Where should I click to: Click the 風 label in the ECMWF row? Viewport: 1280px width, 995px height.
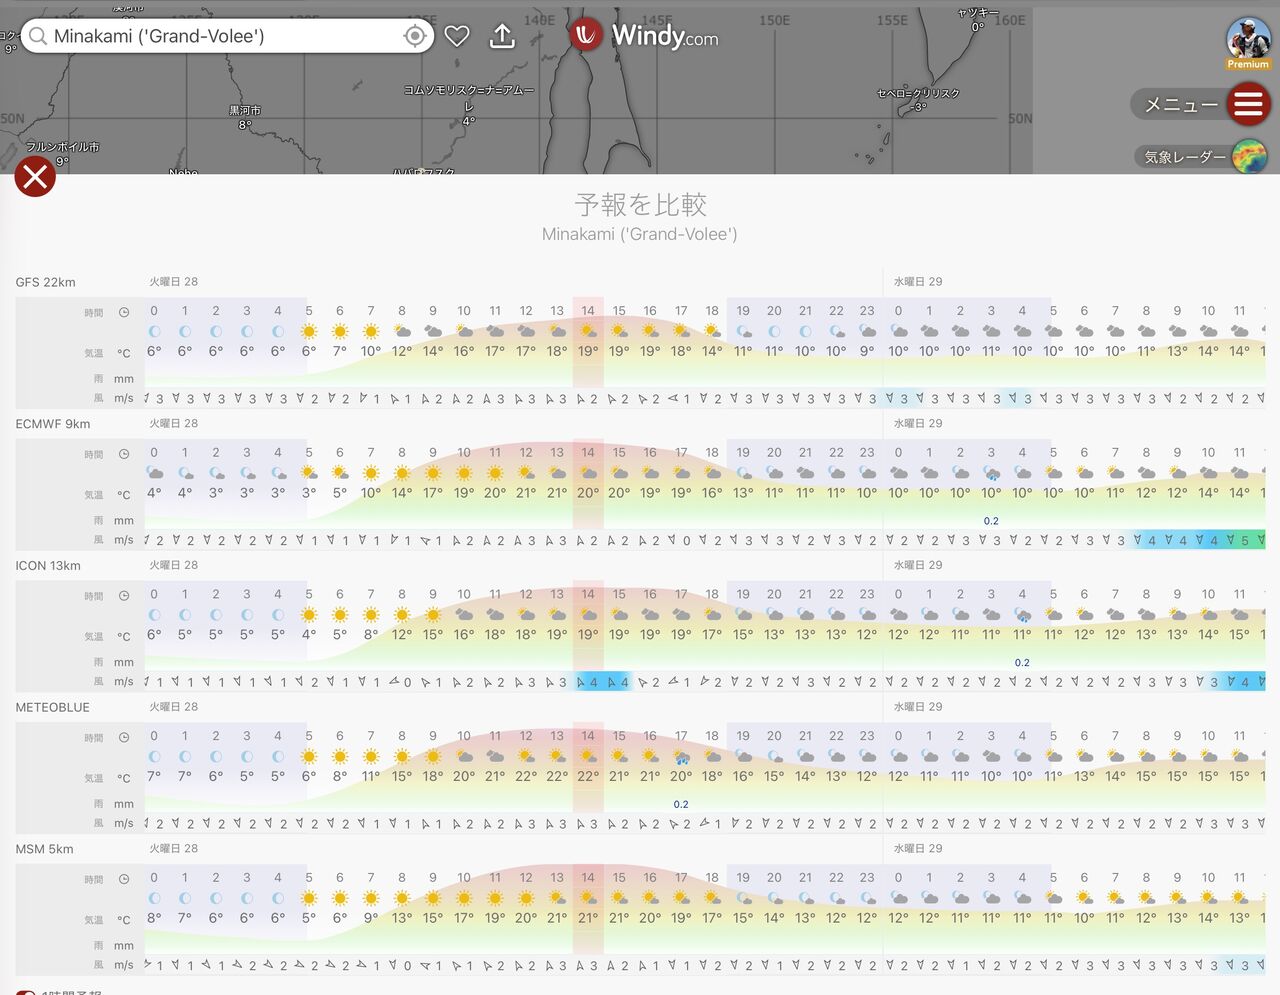[99, 540]
